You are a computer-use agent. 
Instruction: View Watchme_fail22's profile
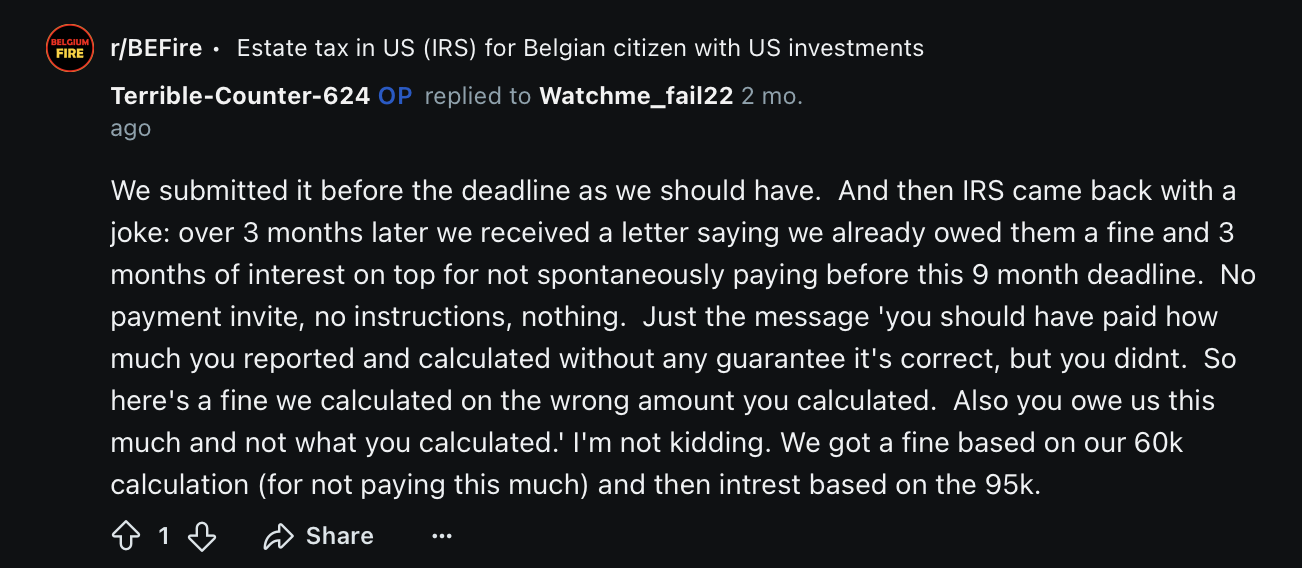pos(636,96)
